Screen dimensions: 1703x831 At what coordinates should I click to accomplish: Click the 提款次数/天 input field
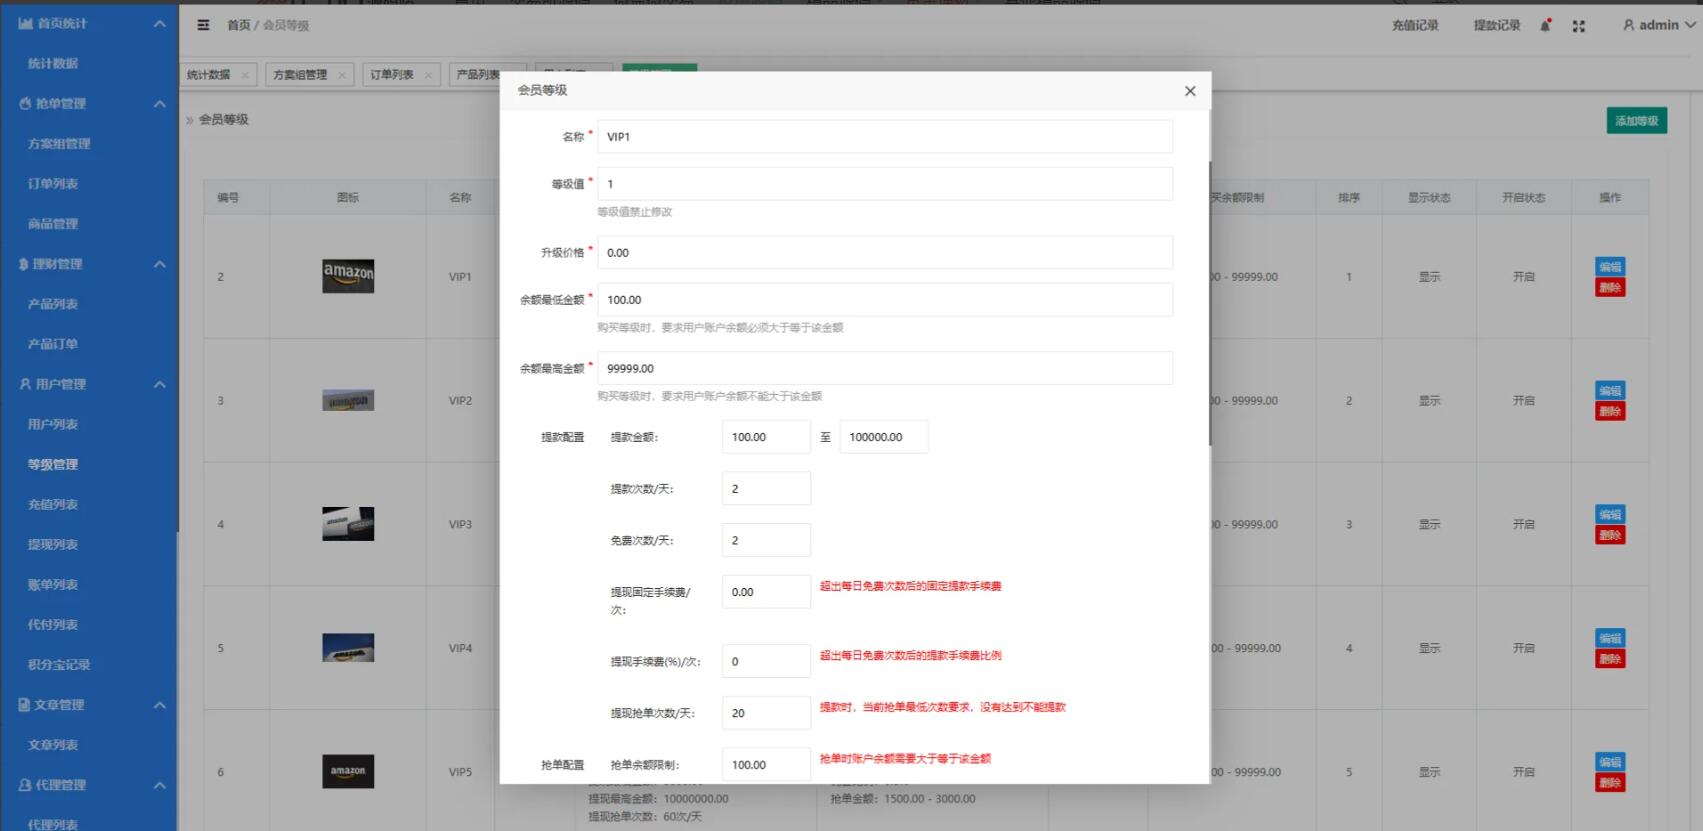(766, 489)
